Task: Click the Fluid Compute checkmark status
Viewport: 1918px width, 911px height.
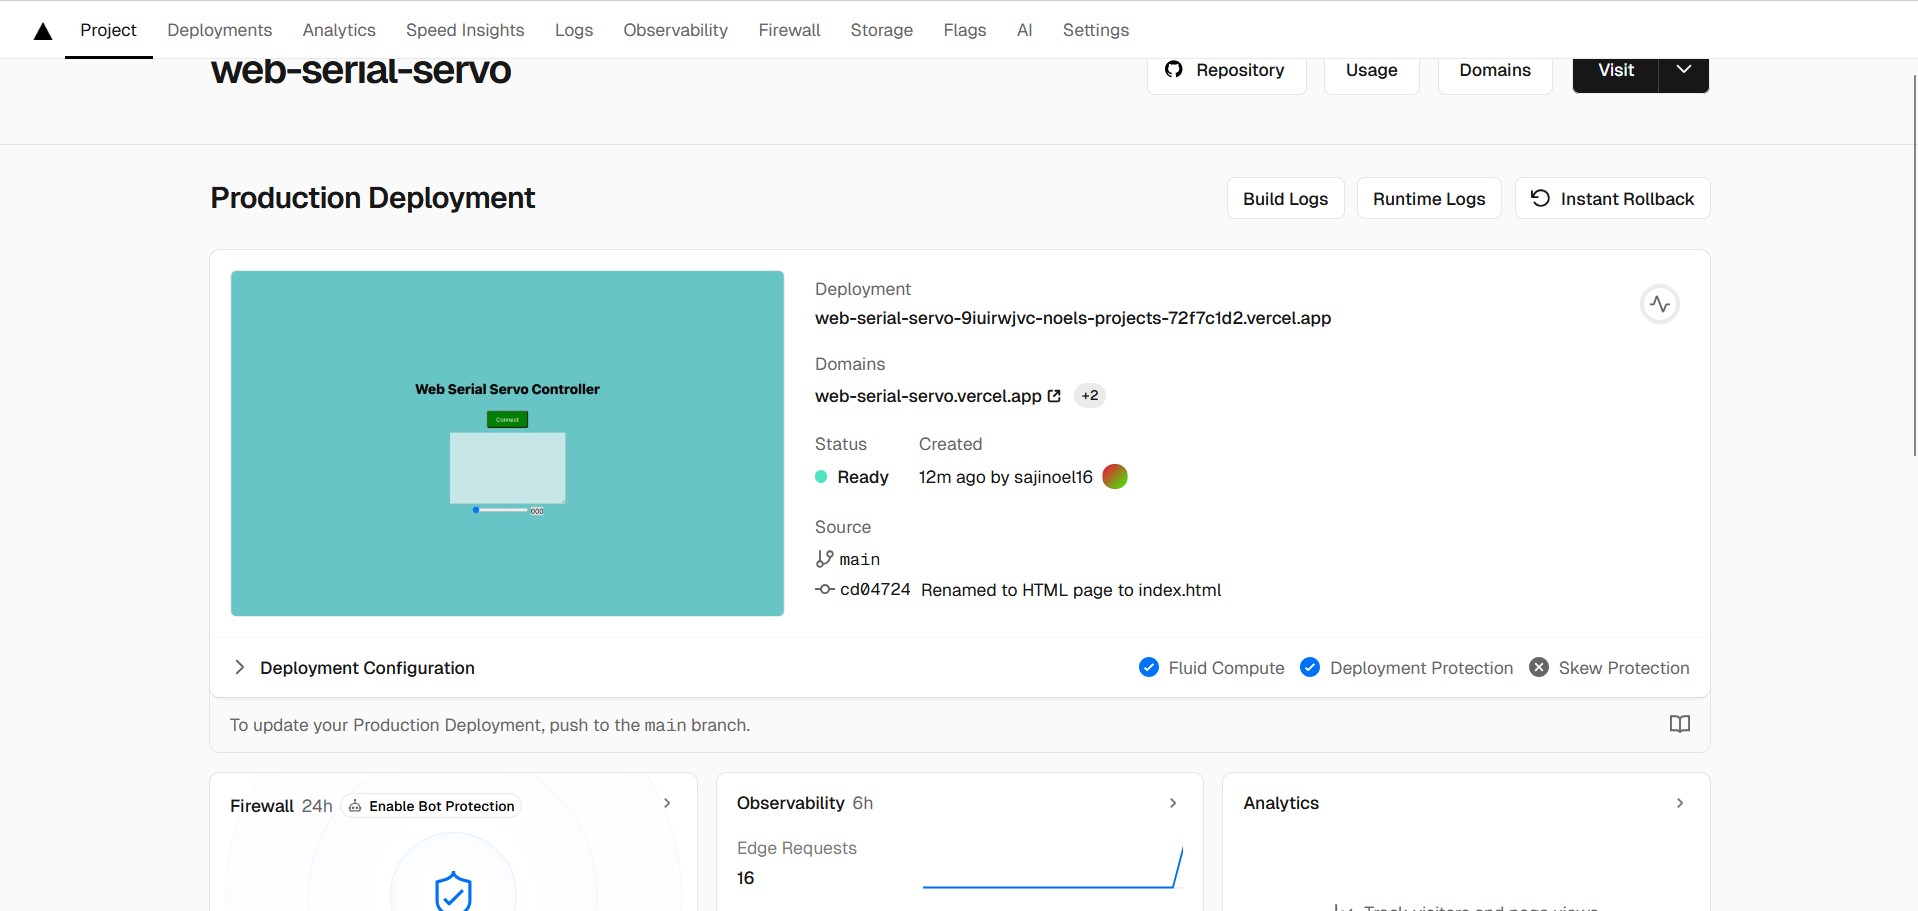Action: 1148,668
